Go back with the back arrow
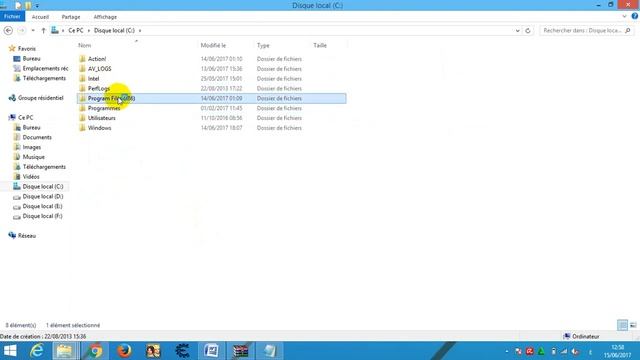Image resolution: width=640 pixels, height=360 pixels. pyautogui.click(x=8, y=31)
